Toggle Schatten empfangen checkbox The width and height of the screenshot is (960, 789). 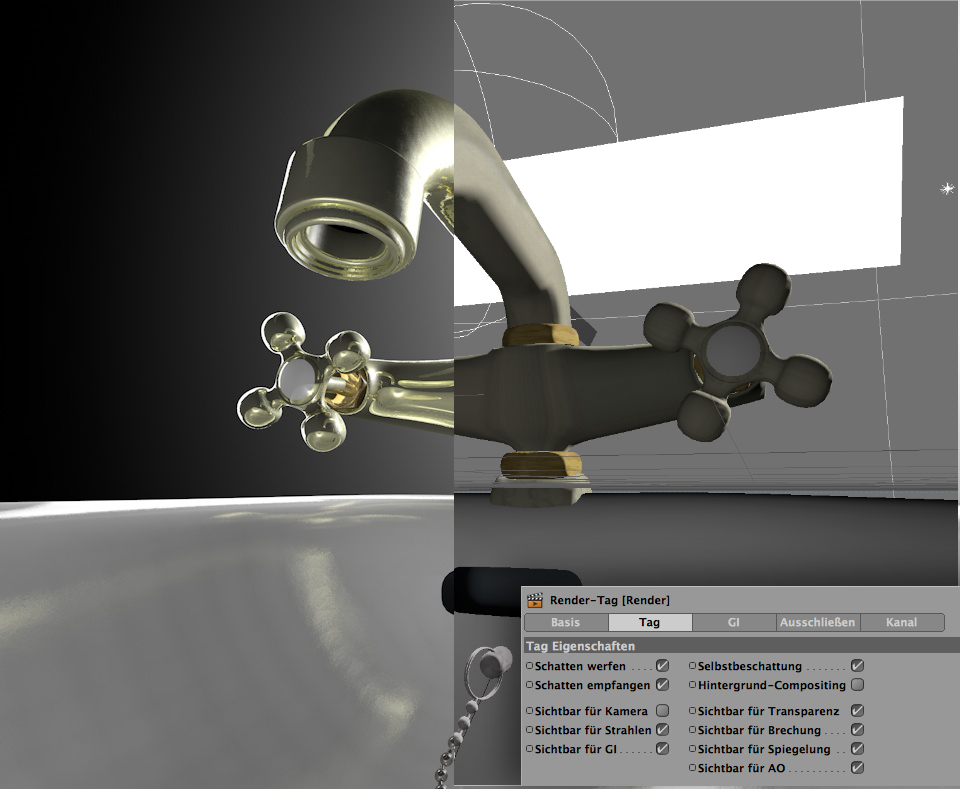pyautogui.click(x=662, y=685)
